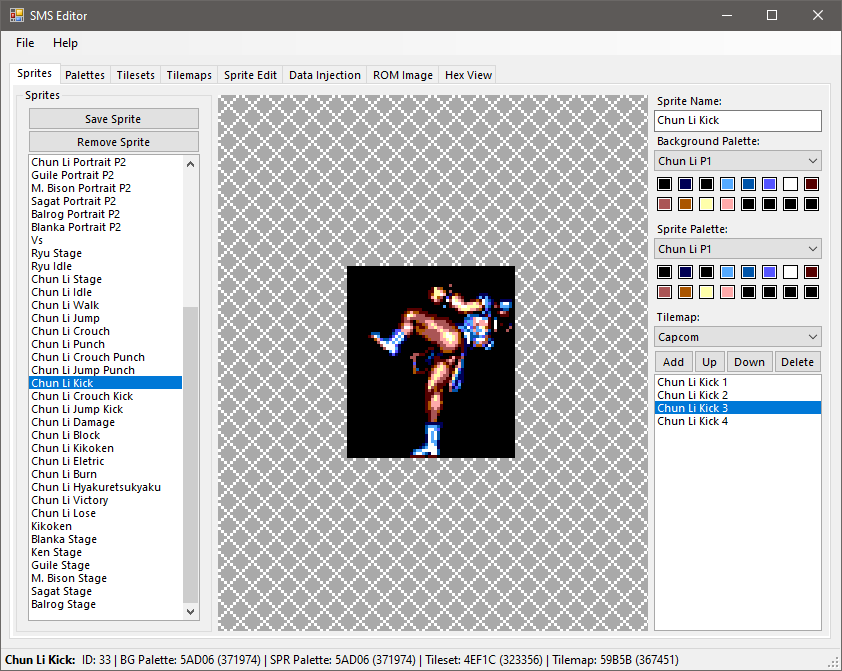Pick the purple Sprite Palette swatch
The image size is (842, 671).
click(x=770, y=272)
